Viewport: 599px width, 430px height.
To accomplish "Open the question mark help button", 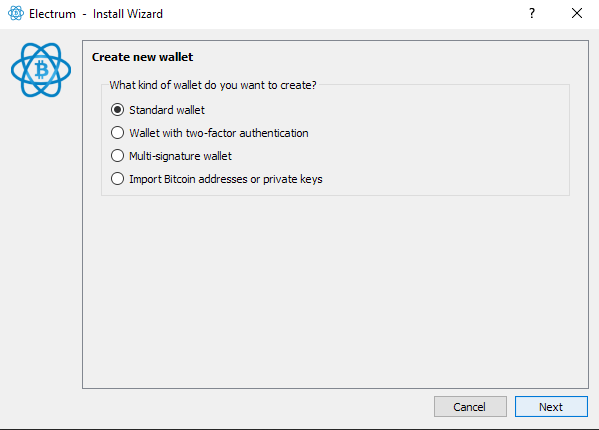I will tap(532, 13).
